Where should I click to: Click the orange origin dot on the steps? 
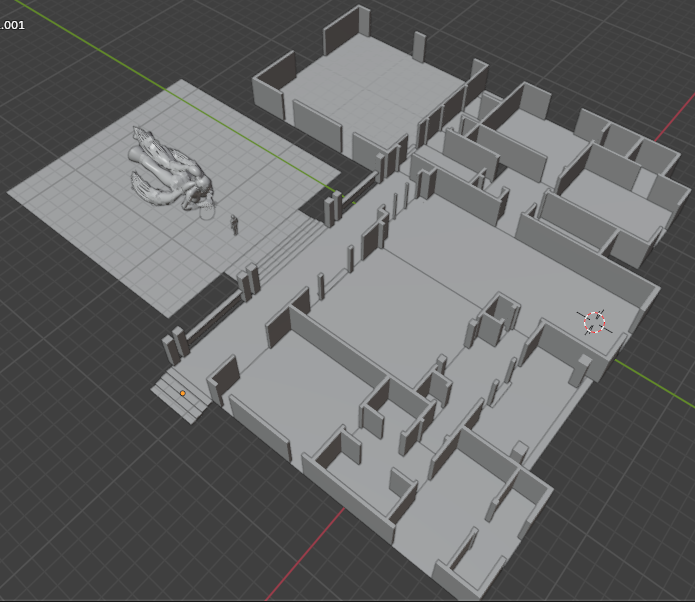(183, 393)
